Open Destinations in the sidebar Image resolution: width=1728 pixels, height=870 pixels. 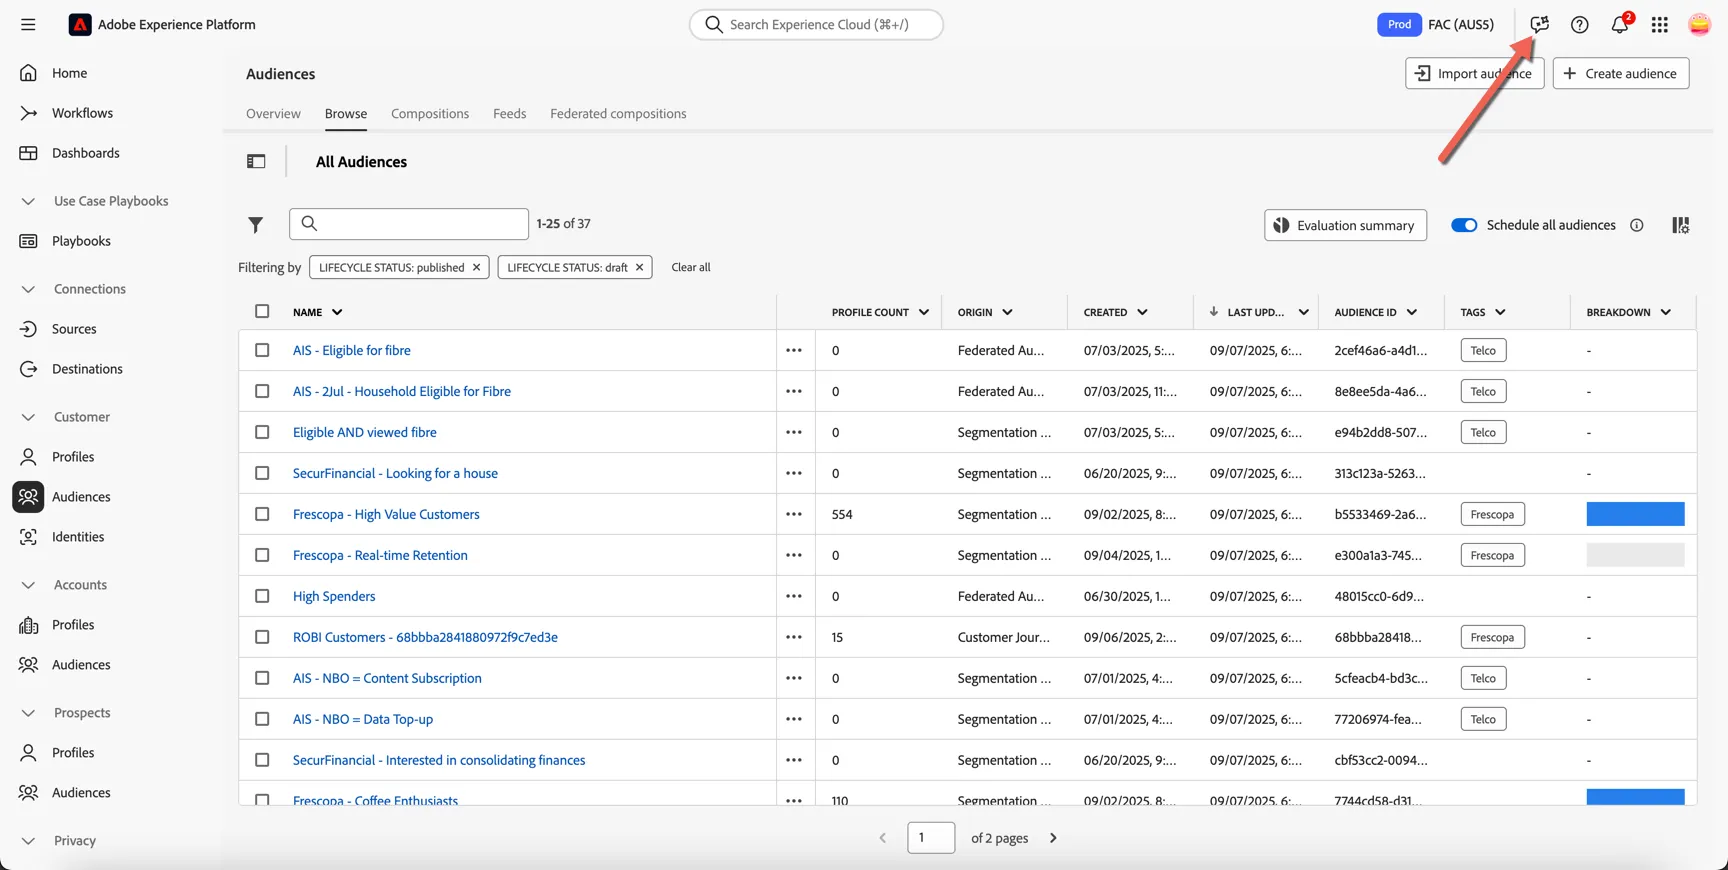click(x=87, y=369)
